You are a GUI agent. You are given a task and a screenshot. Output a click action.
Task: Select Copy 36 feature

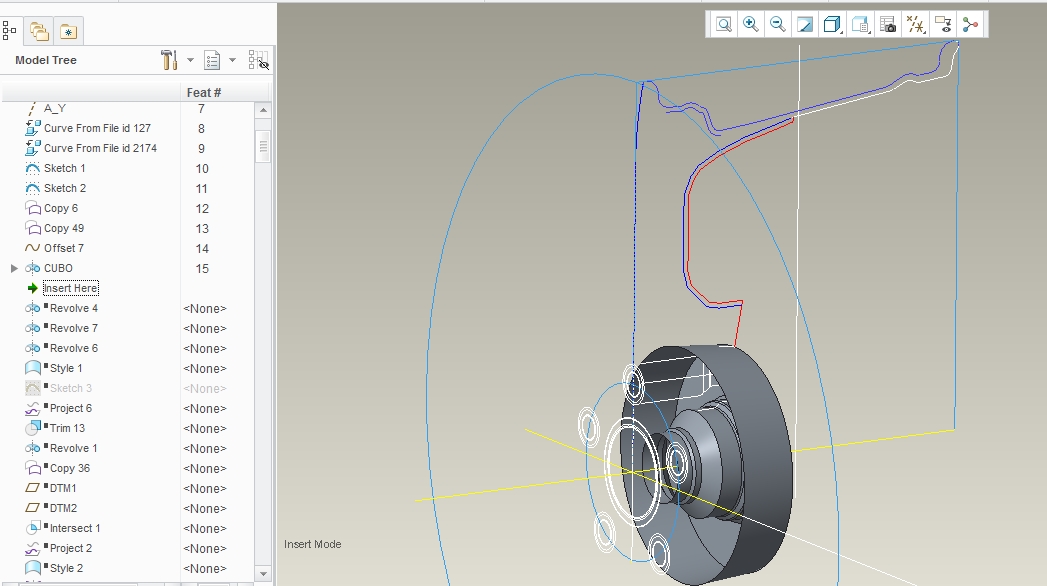tap(69, 469)
